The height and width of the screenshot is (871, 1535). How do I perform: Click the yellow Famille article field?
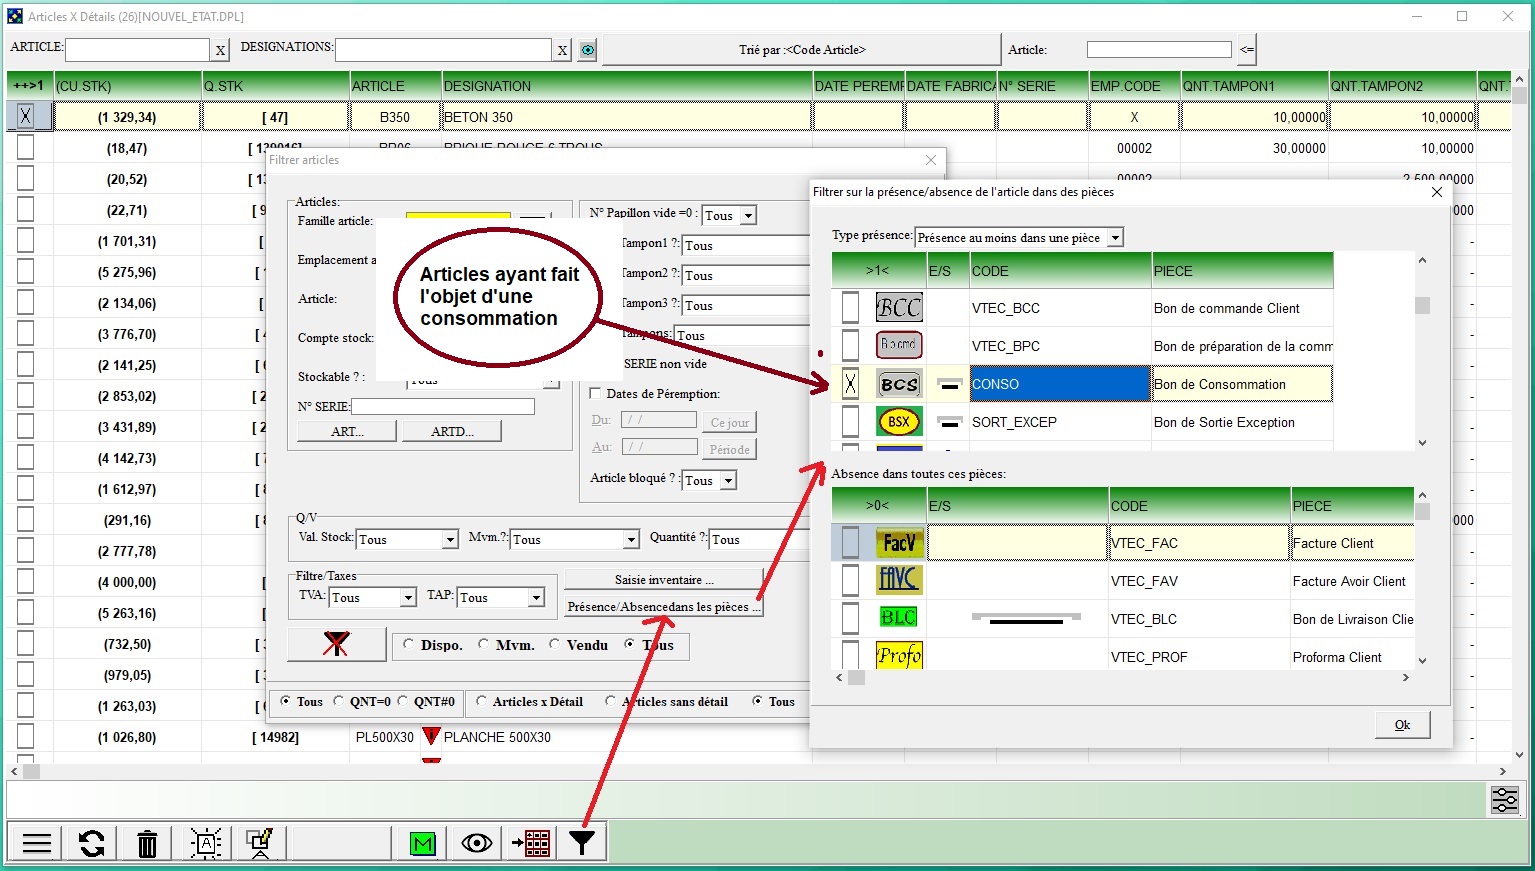tap(458, 215)
